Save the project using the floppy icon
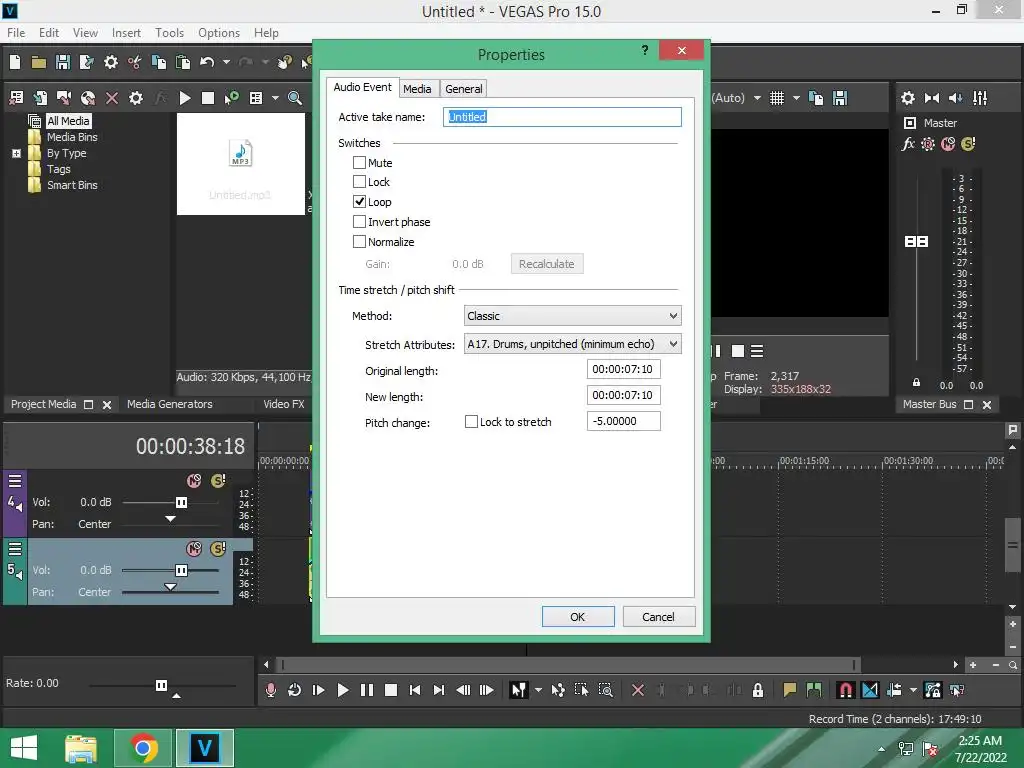The width and height of the screenshot is (1024, 768). (x=63, y=62)
